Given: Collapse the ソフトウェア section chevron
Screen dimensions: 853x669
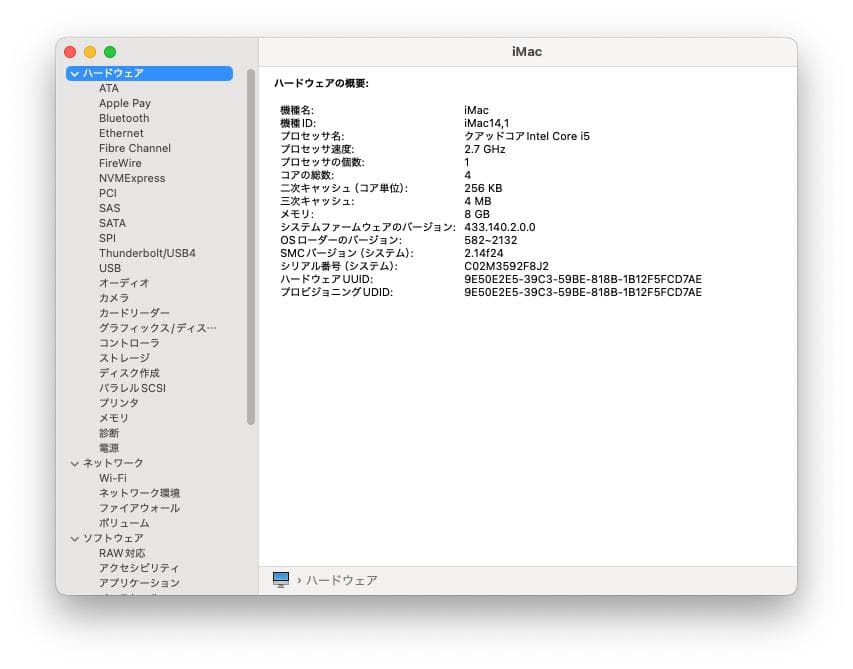Looking at the screenshot, I should (75, 538).
